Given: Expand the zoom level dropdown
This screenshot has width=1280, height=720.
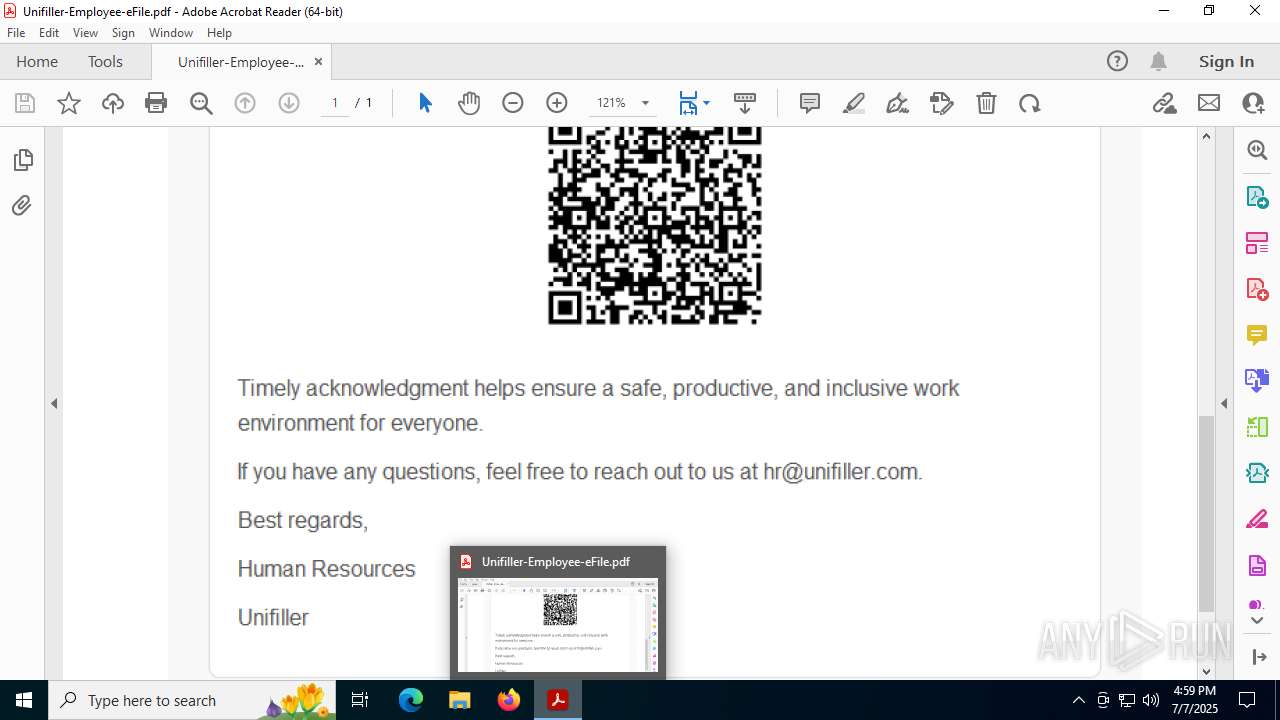Looking at the screenshot, I should [645, 103].
